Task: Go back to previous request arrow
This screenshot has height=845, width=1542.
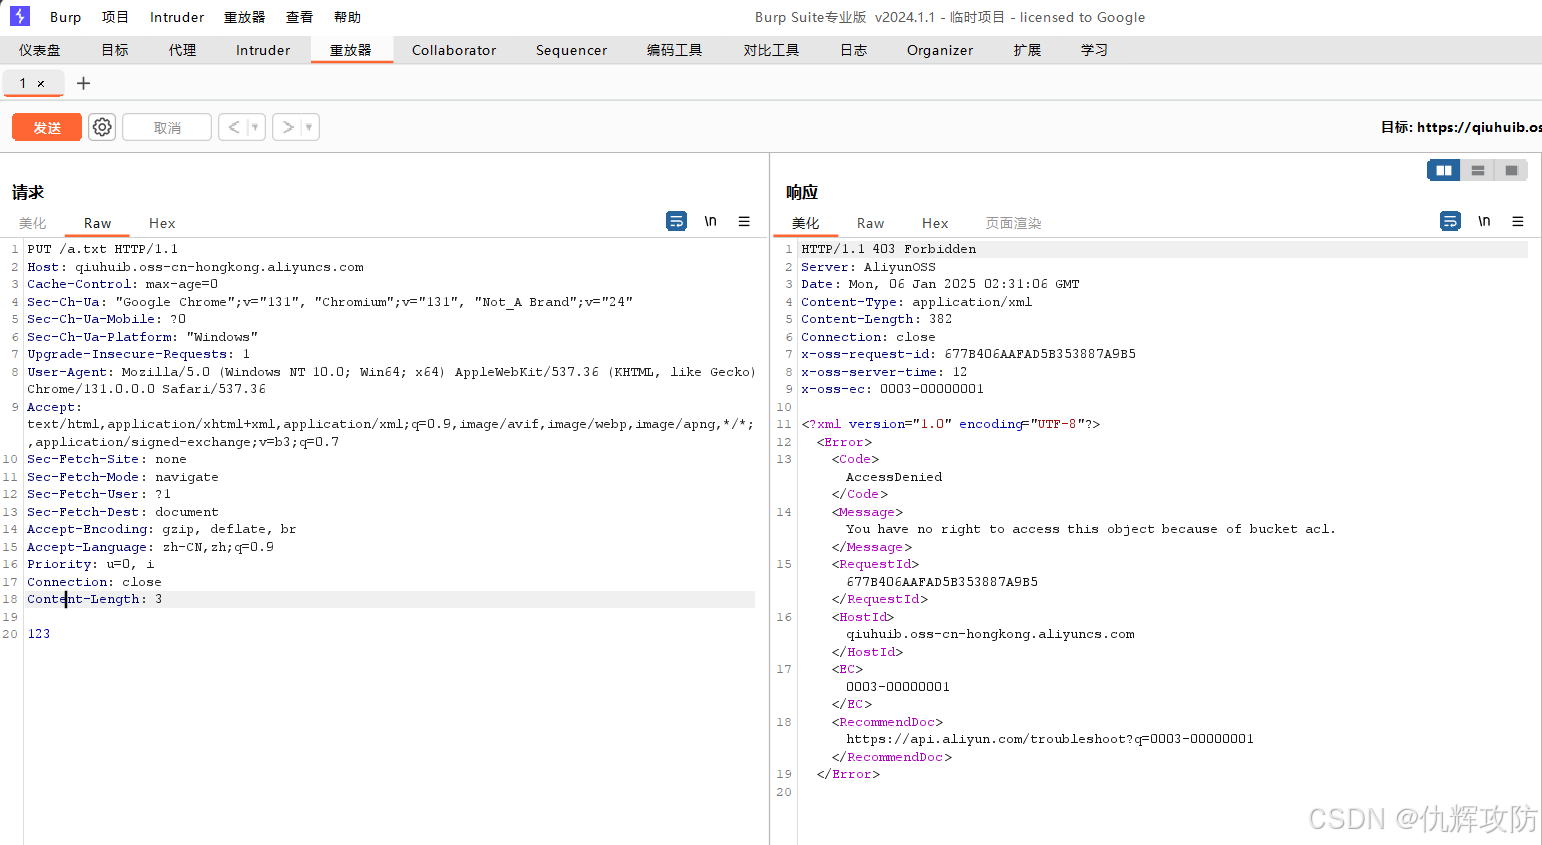Action: click(x=234, y=127)
